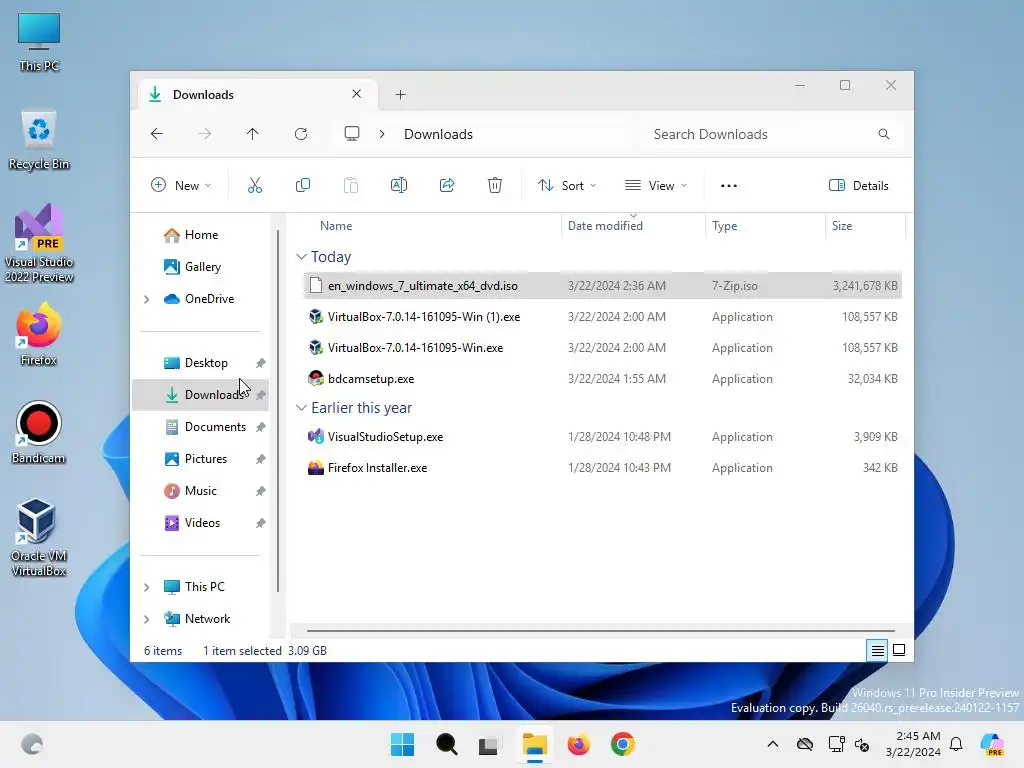Go back with the left arrow button
The image size is (1024, 768).
point(157,134)
